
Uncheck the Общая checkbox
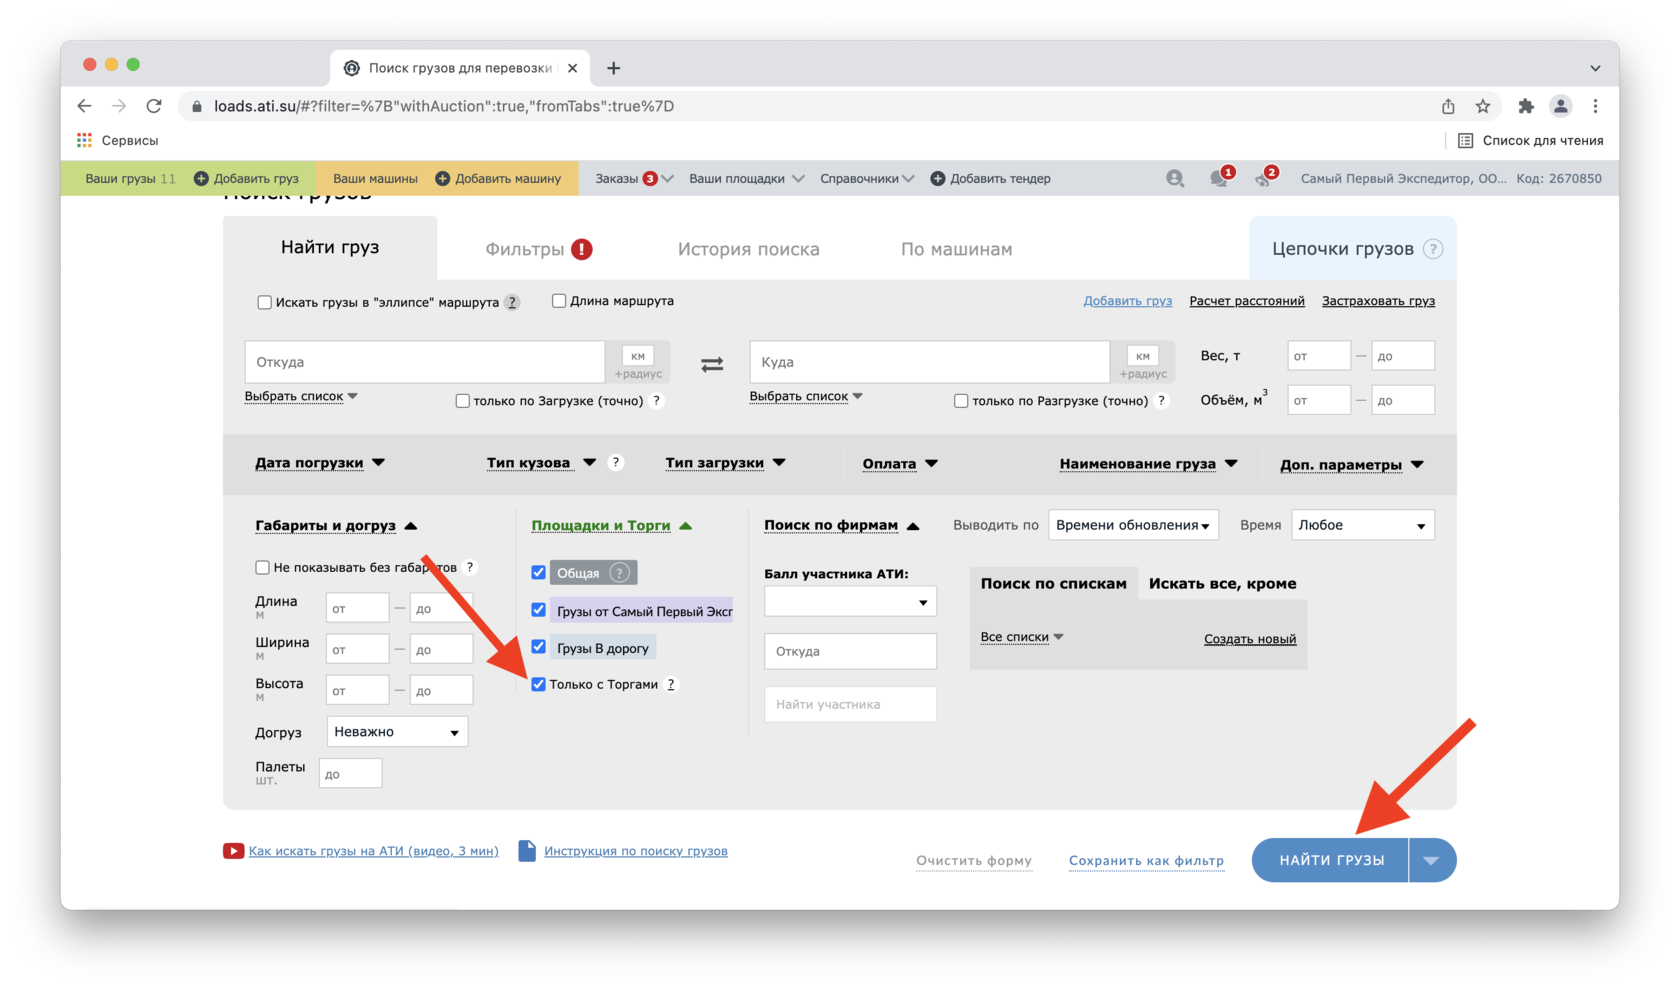(x=538, y=573)
